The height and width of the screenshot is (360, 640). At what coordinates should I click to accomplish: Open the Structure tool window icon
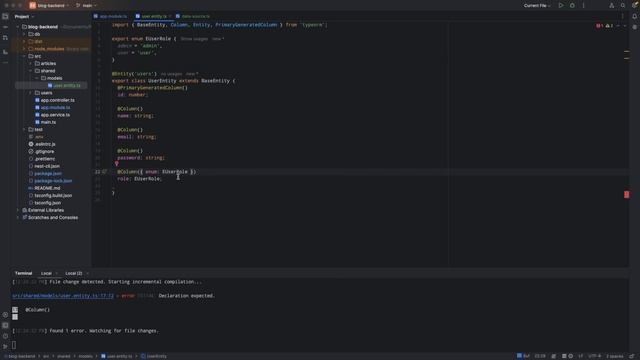(5, 52)
